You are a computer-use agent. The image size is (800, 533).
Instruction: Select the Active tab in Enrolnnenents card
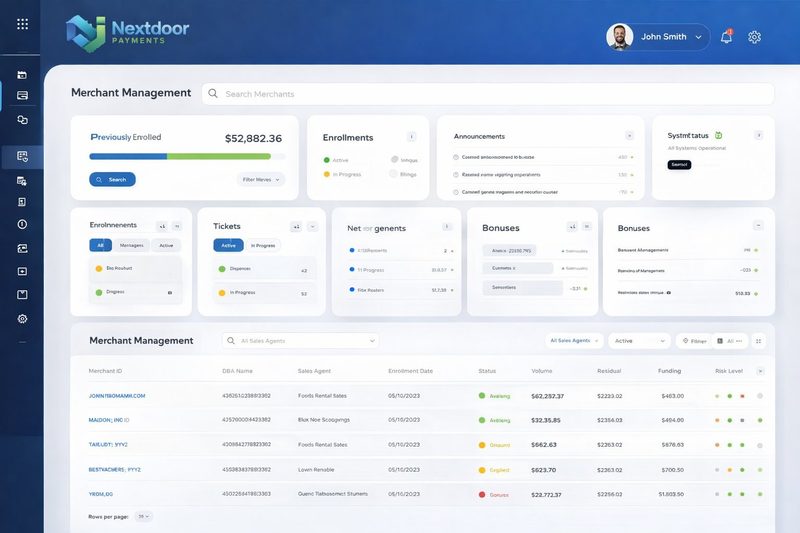166,245
